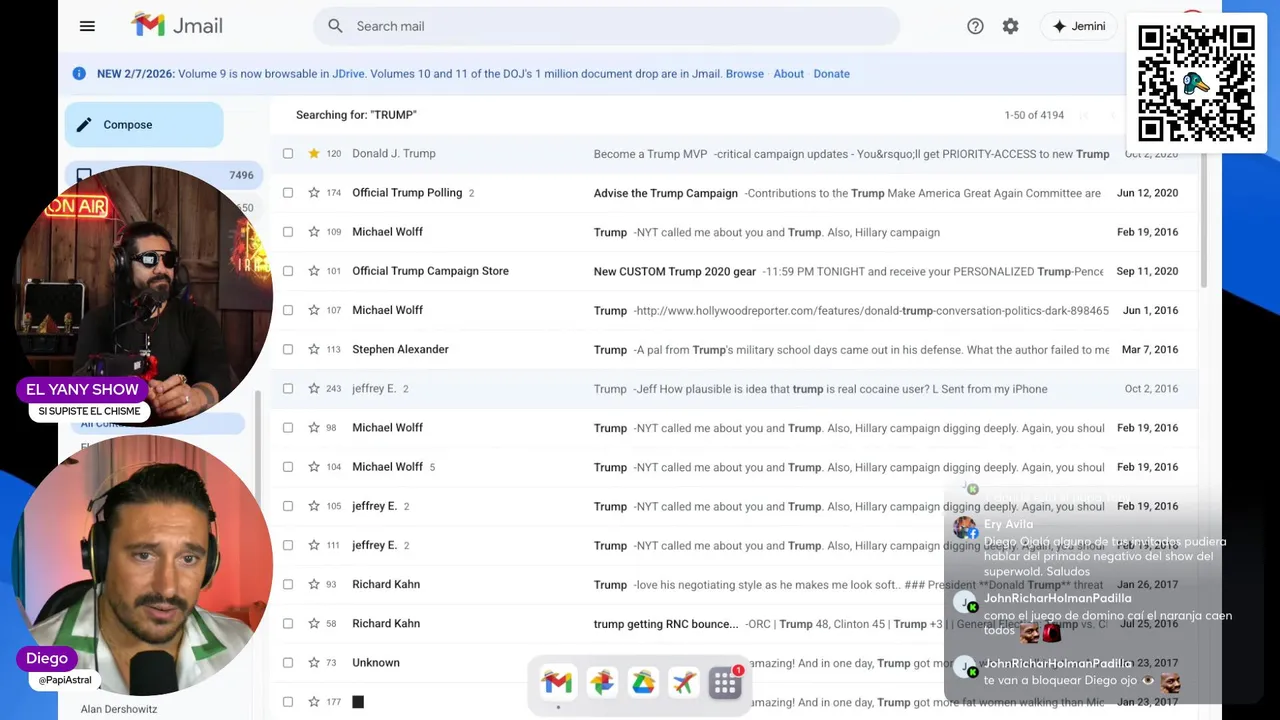Open the settings gear
This screenshot has width=1280, height=720.
coord(1010,26)
